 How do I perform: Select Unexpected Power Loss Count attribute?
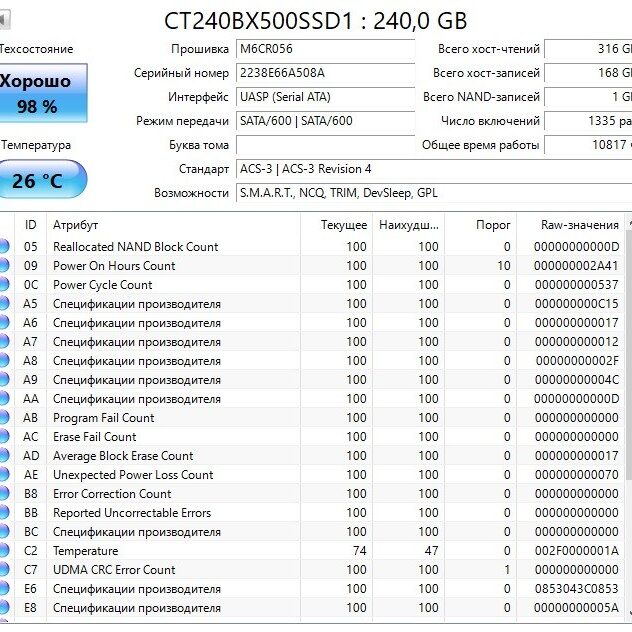(133, 474)
